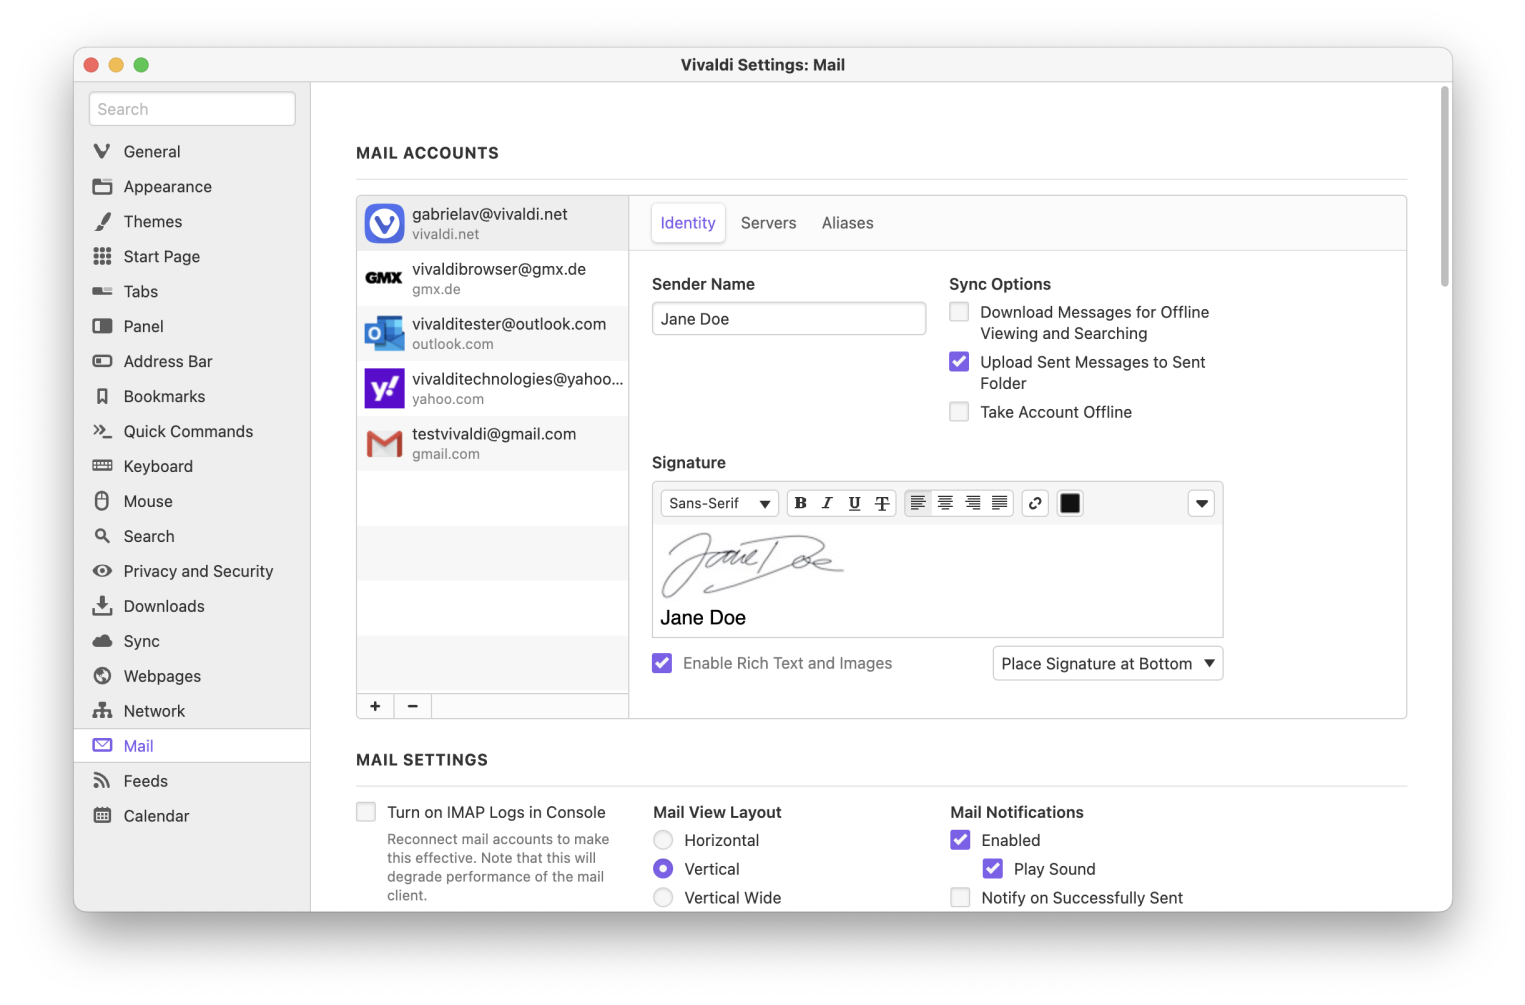Enable Download Messages for Offline Viewing
This screenshot has width=1525, height=1005.
(959, 312)
